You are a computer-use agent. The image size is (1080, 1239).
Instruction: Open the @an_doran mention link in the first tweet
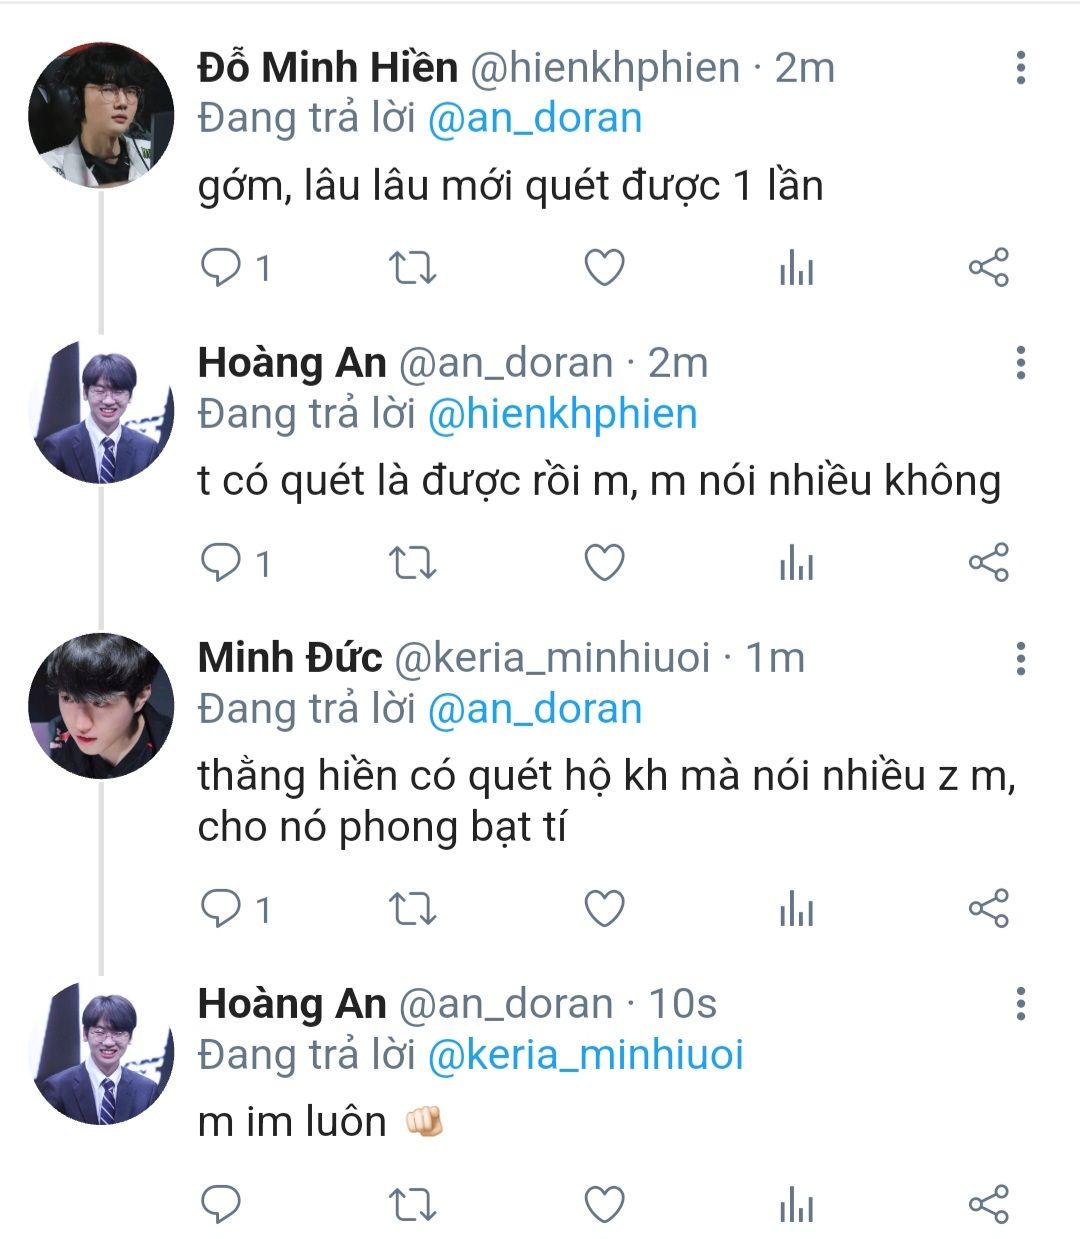(x=534, y=119)
